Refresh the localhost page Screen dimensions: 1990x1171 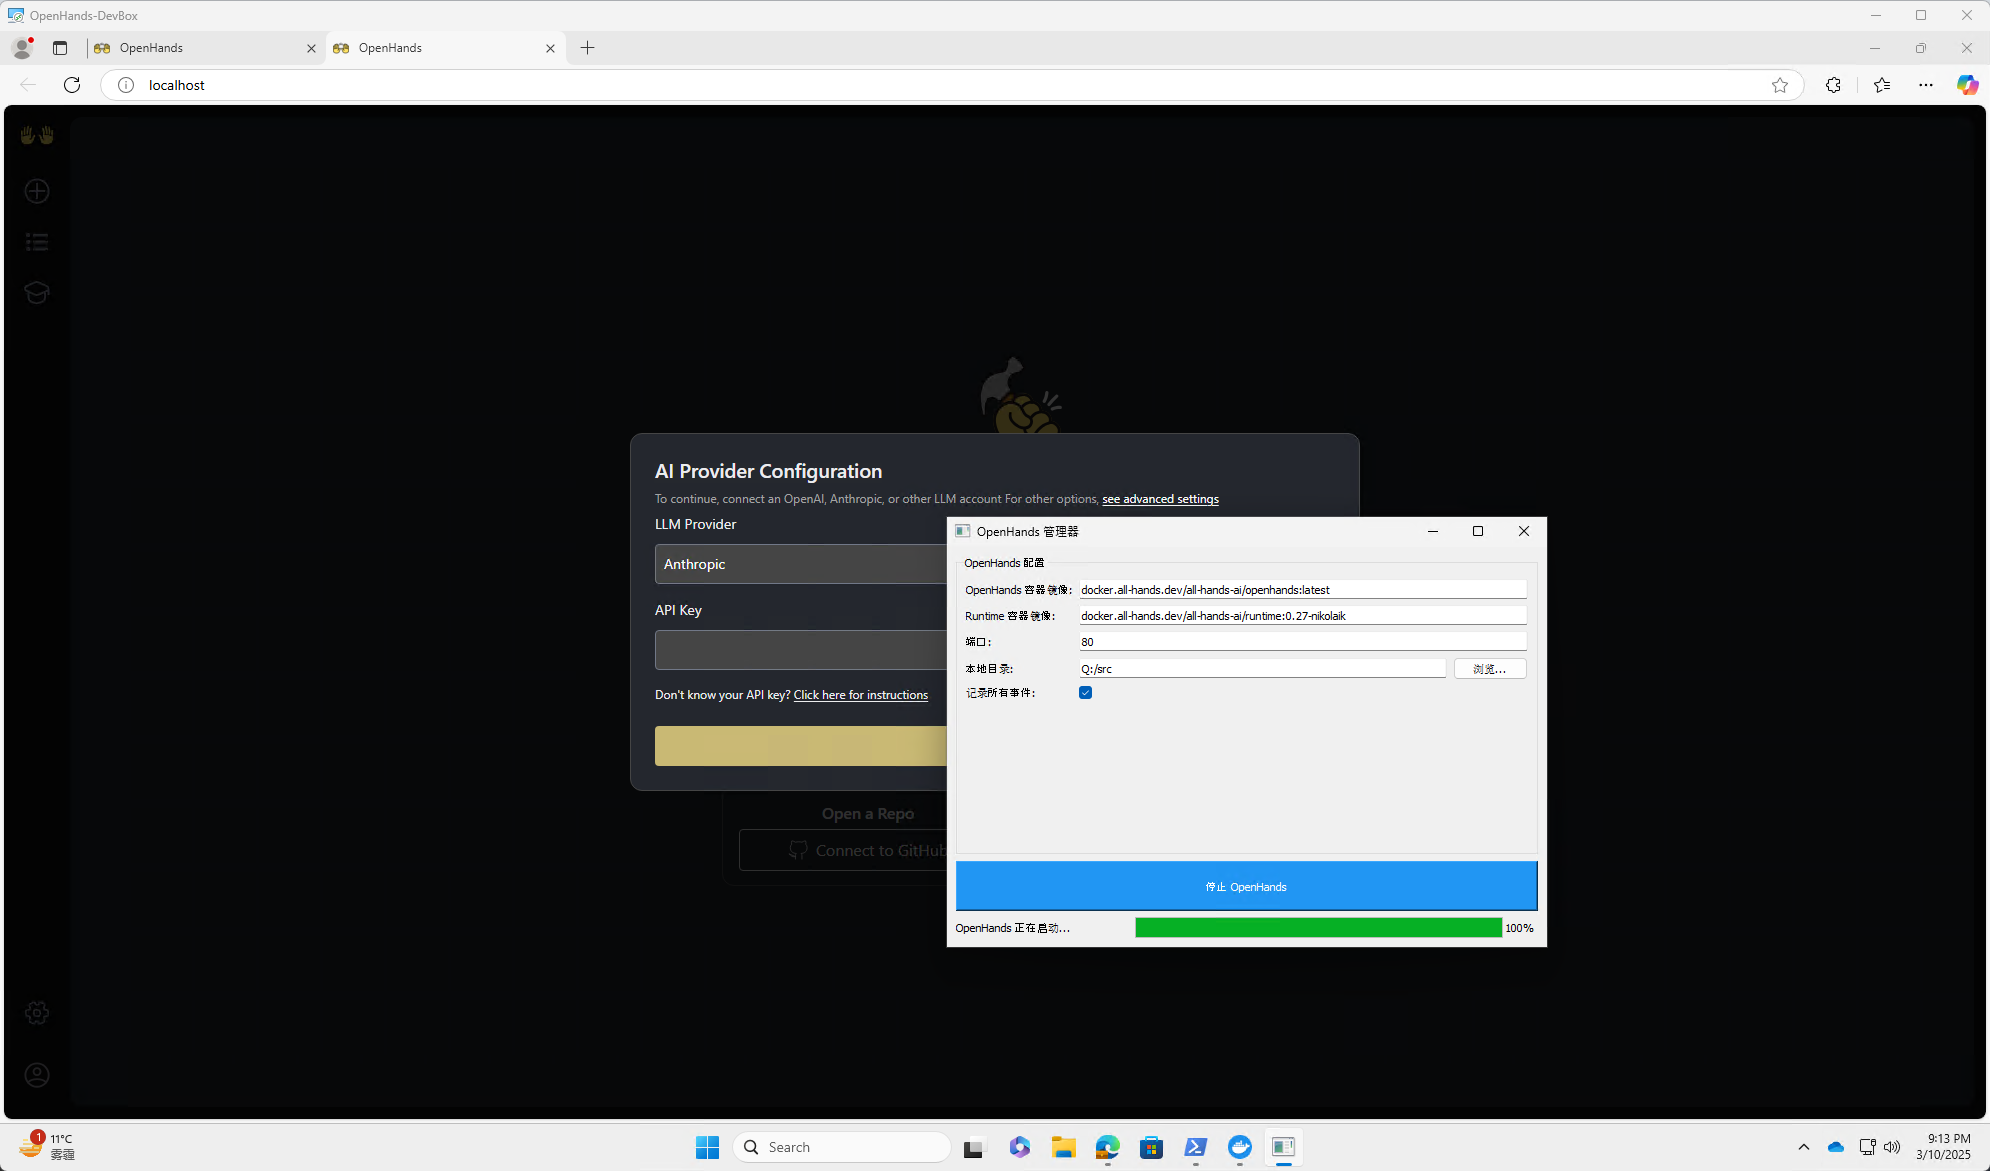pos(72,85)
